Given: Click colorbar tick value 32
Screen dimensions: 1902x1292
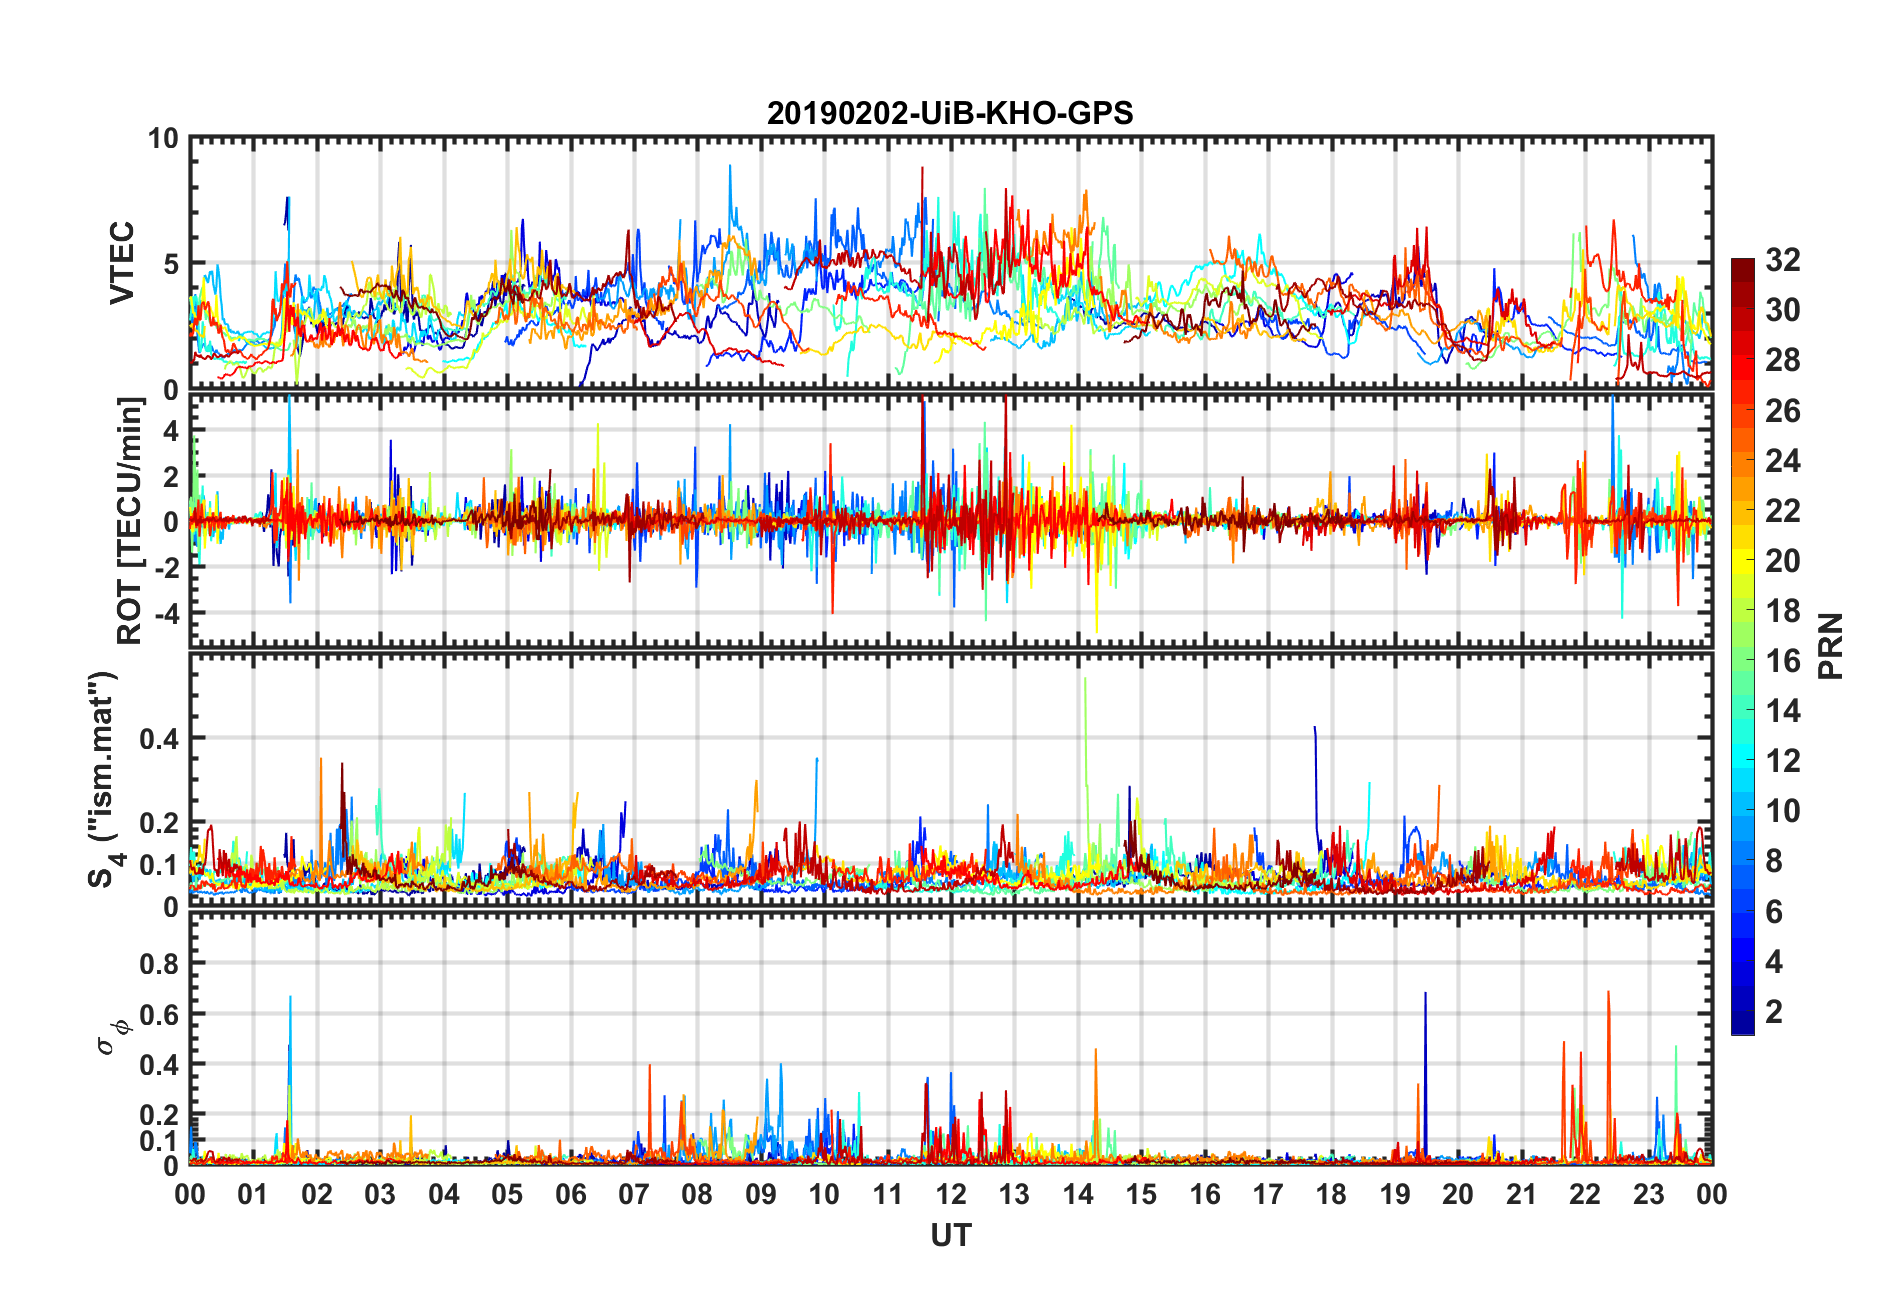Looking at the screenshot, I should [x=1782, y=260].
